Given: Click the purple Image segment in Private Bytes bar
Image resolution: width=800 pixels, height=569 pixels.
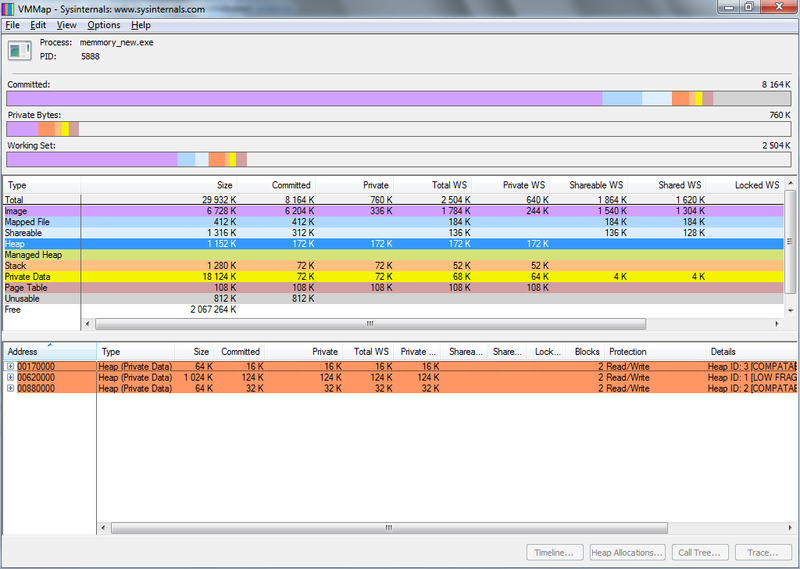Looking at the screenshot, I should pyautogui.click(x=22, y=129).
